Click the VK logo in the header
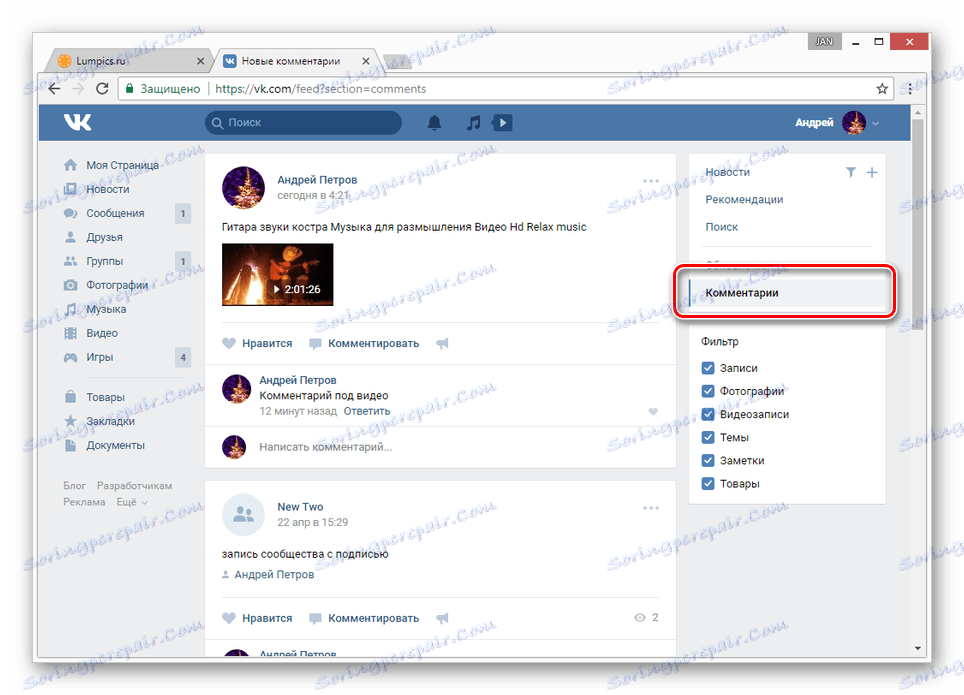 point(77,122)
